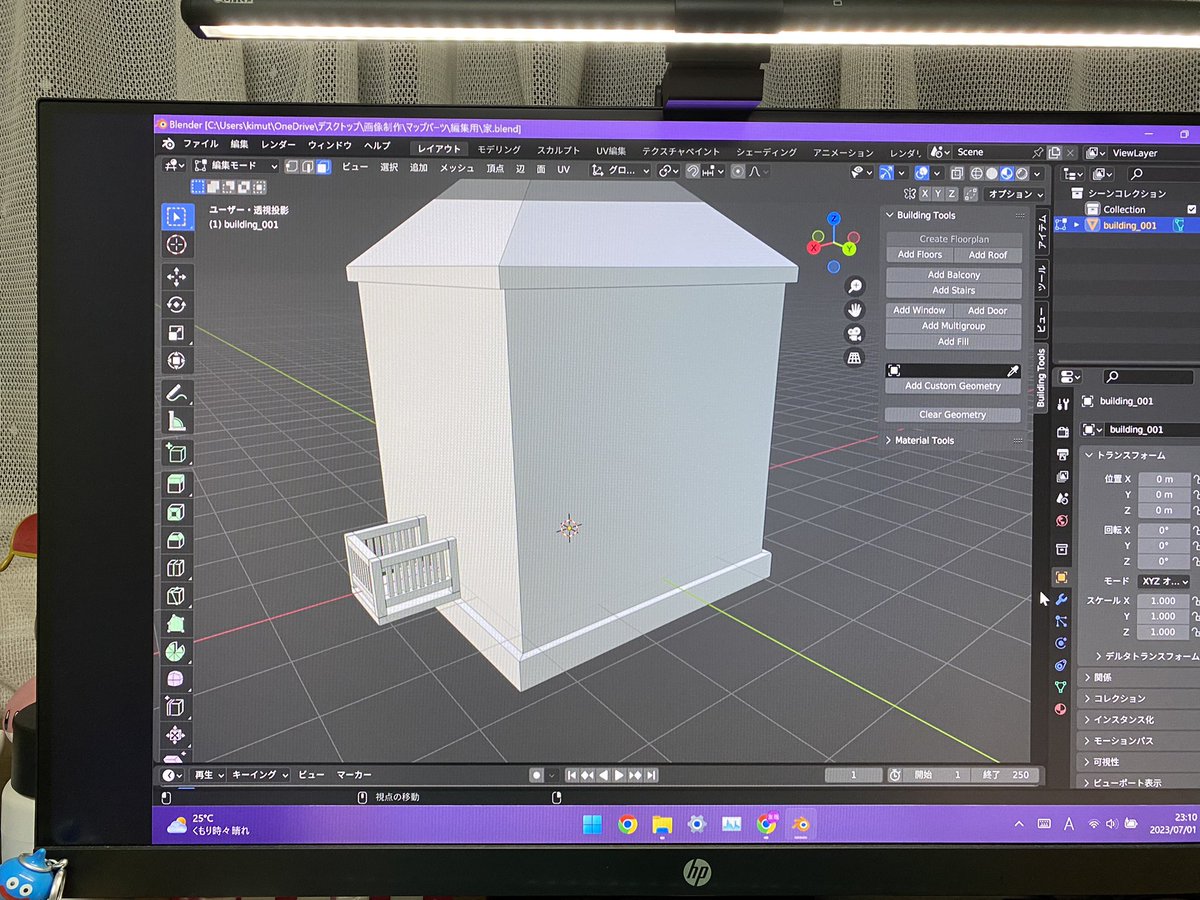
Task: Click Add Floors button
Action: coord(919,255)
